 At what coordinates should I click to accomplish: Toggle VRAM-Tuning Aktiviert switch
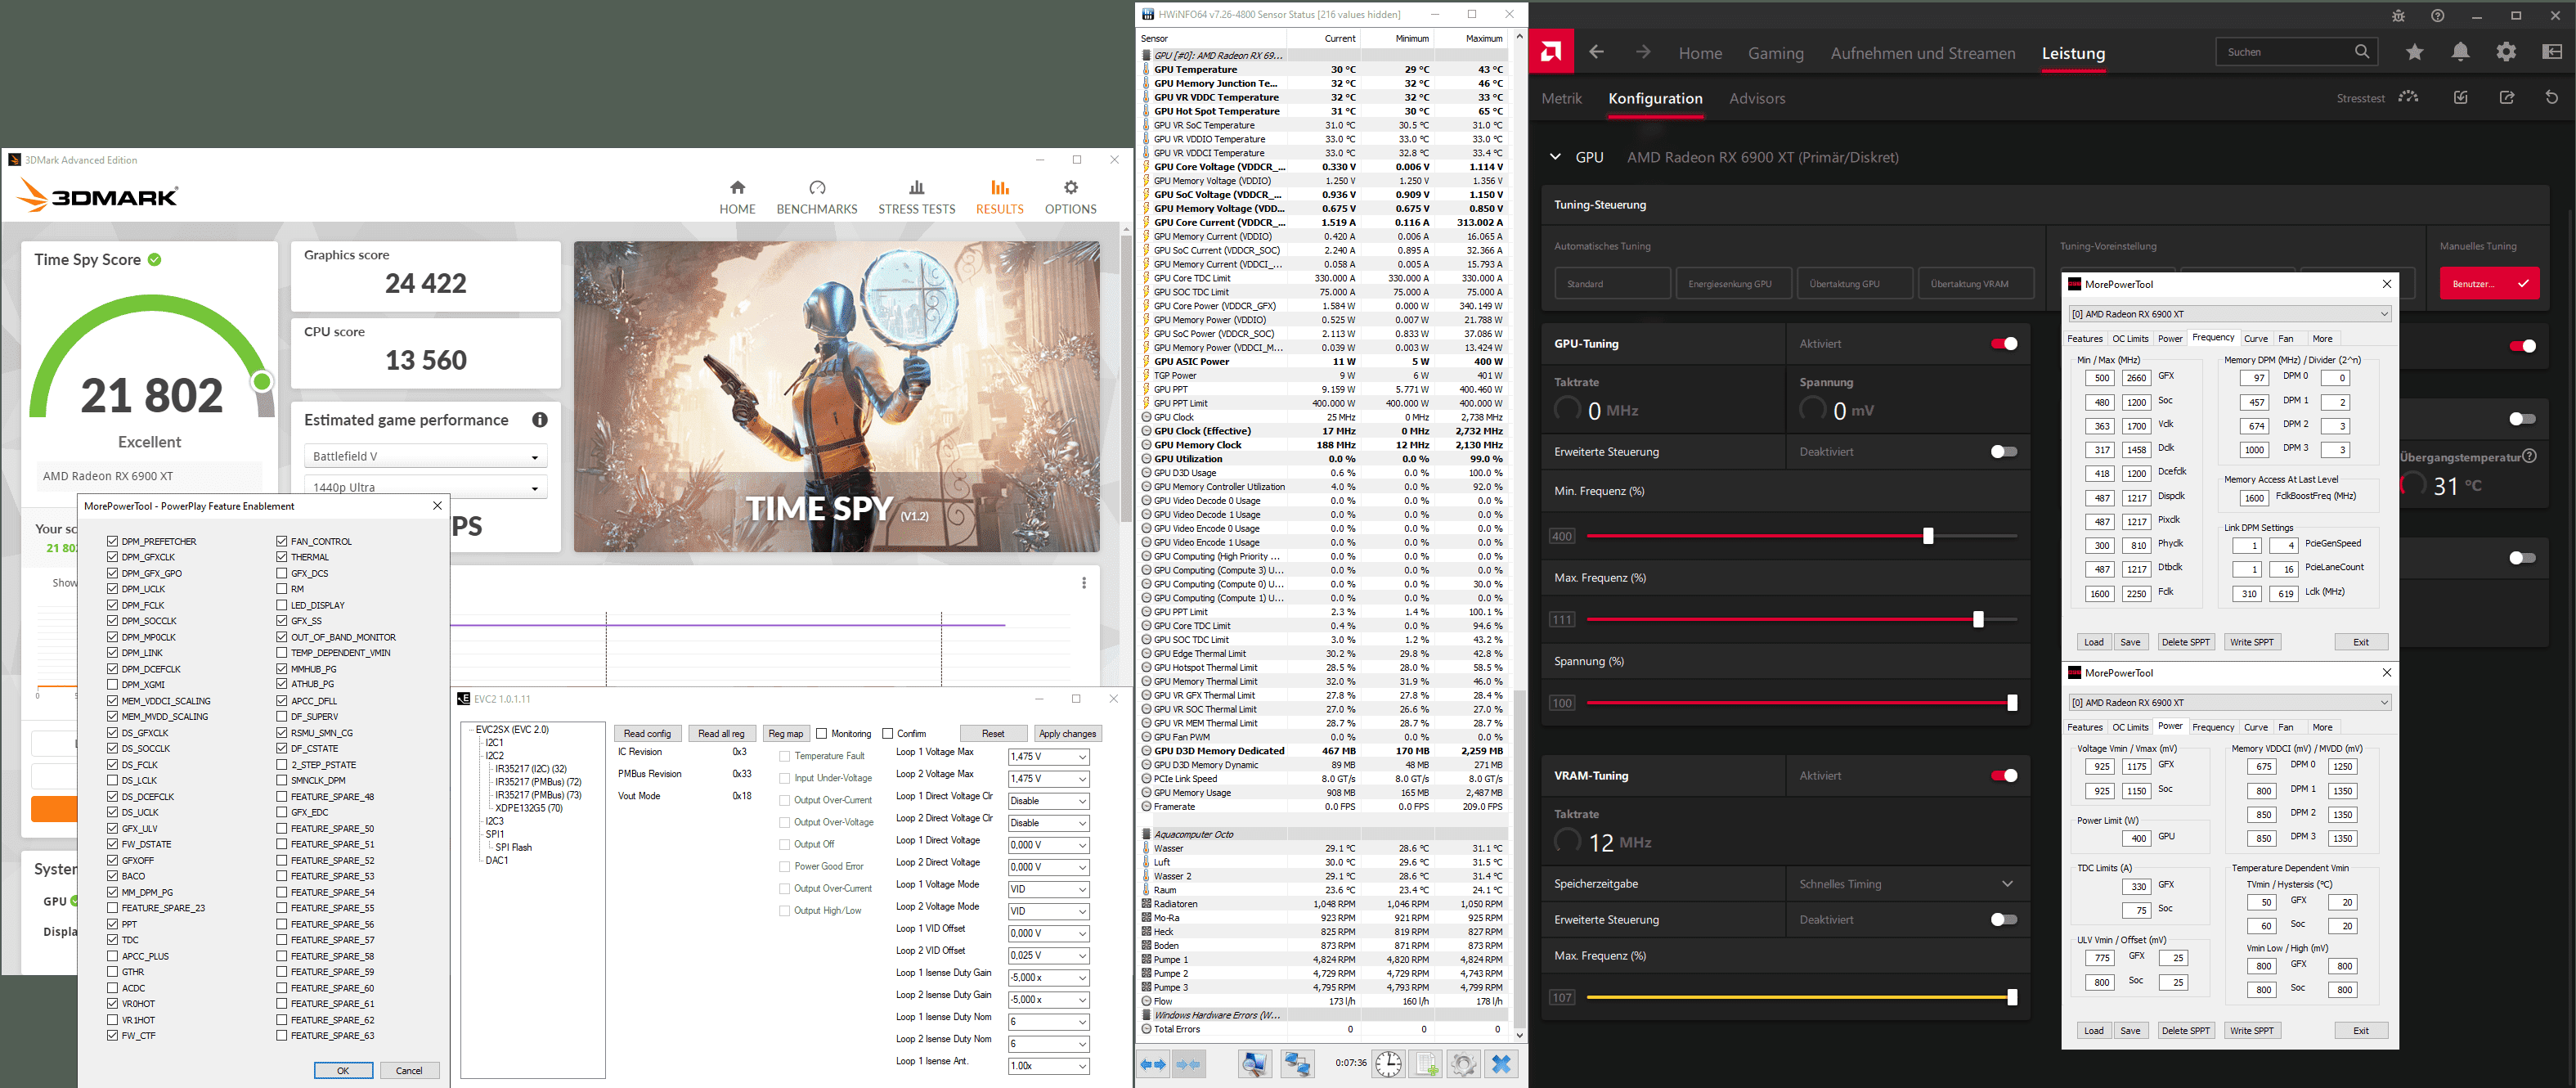[x=2003, y=776]
